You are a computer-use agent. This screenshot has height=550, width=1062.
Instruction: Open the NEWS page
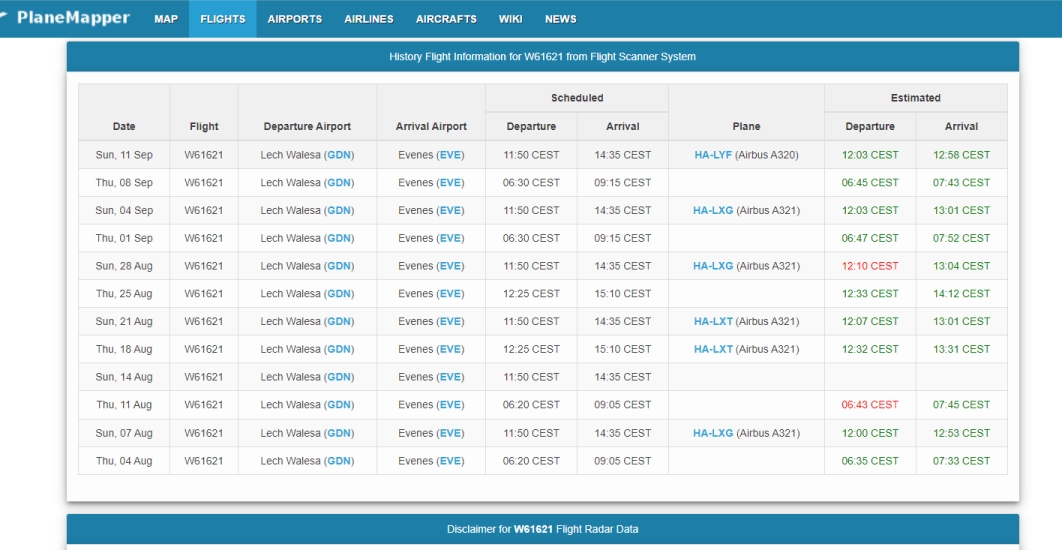[561, 19]
